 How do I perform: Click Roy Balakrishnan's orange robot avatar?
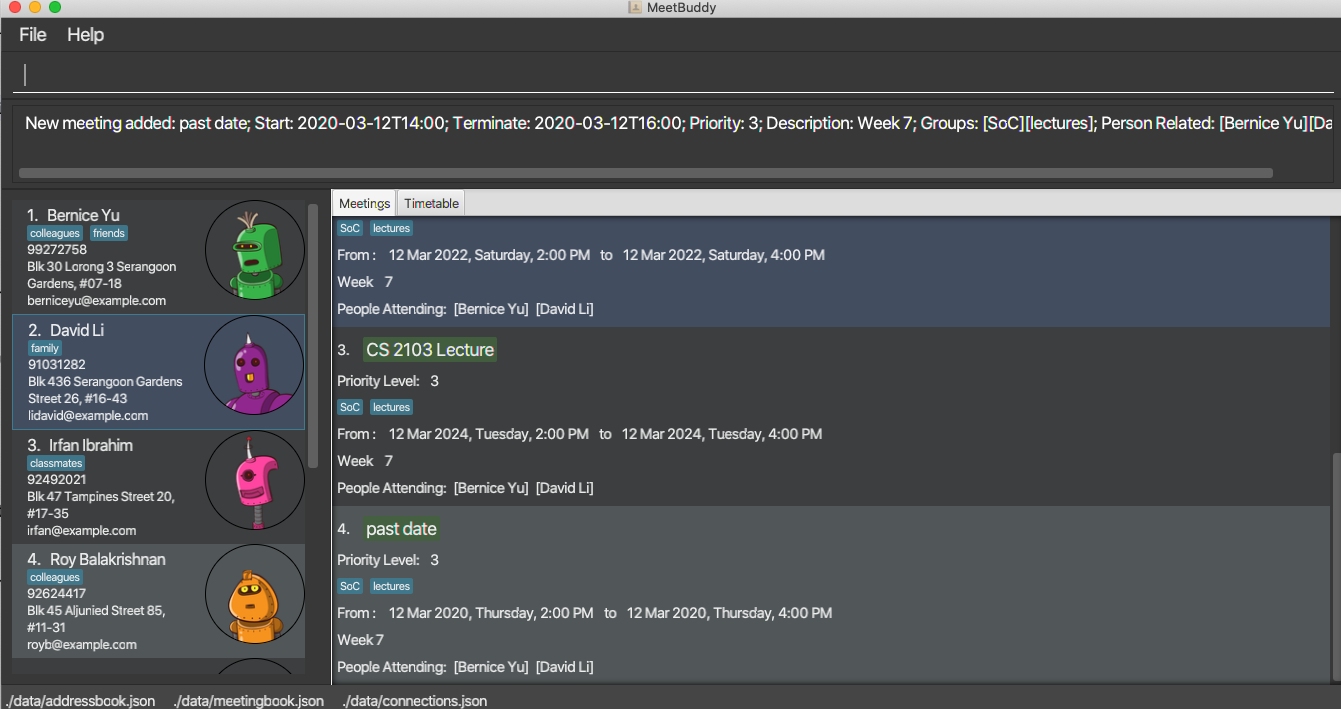coord(254,595)
